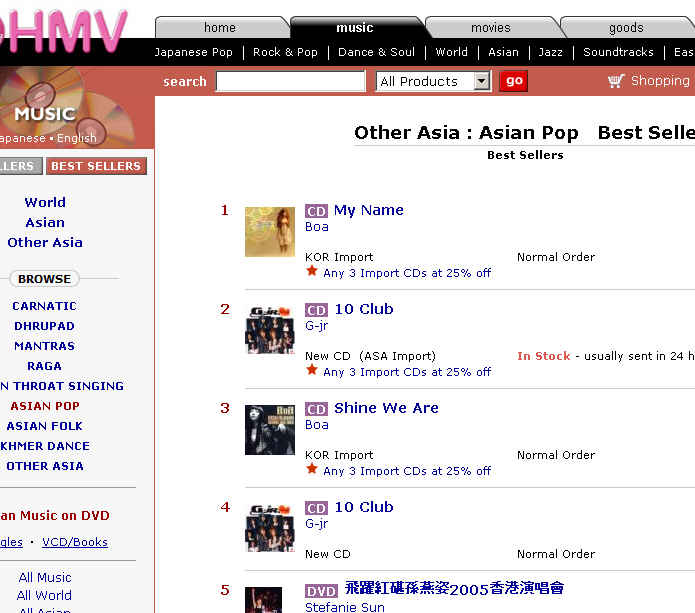Open 25% off offer under Shine We Are
Viewport: 695px width, 613px height.
[x=407, y=471]
